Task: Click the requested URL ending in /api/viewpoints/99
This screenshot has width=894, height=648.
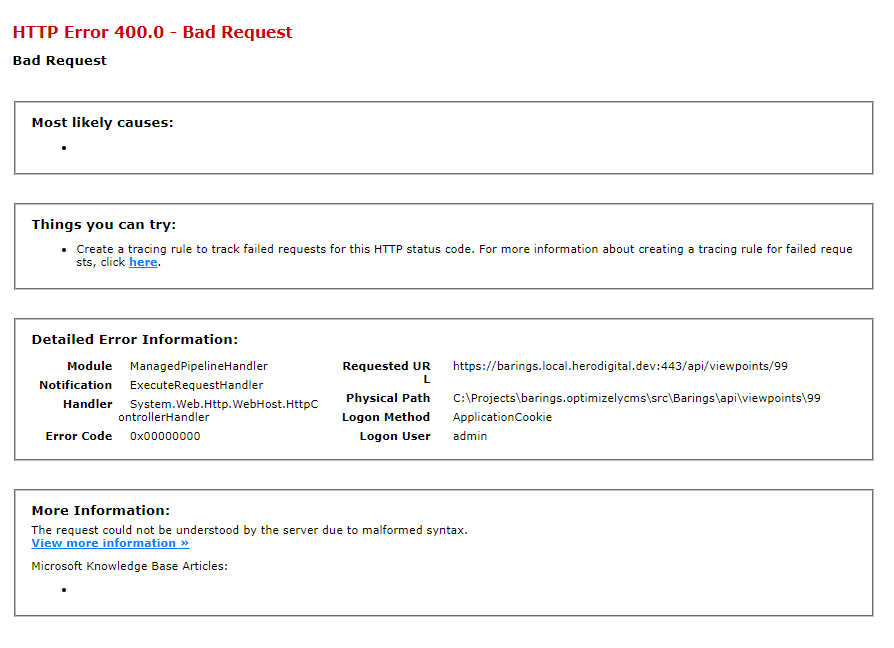Action: [x=620, y=366]
